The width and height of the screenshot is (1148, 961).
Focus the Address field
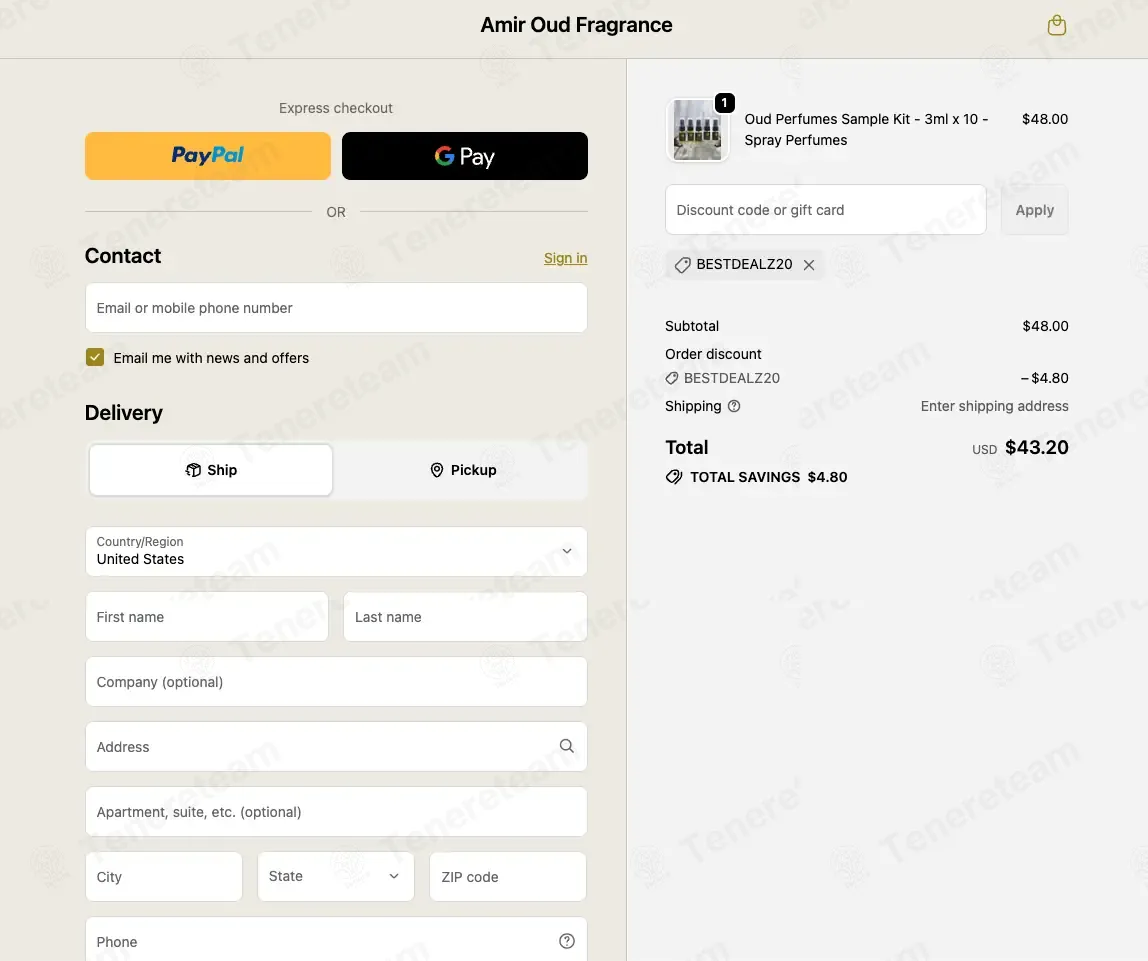point(336,747)
